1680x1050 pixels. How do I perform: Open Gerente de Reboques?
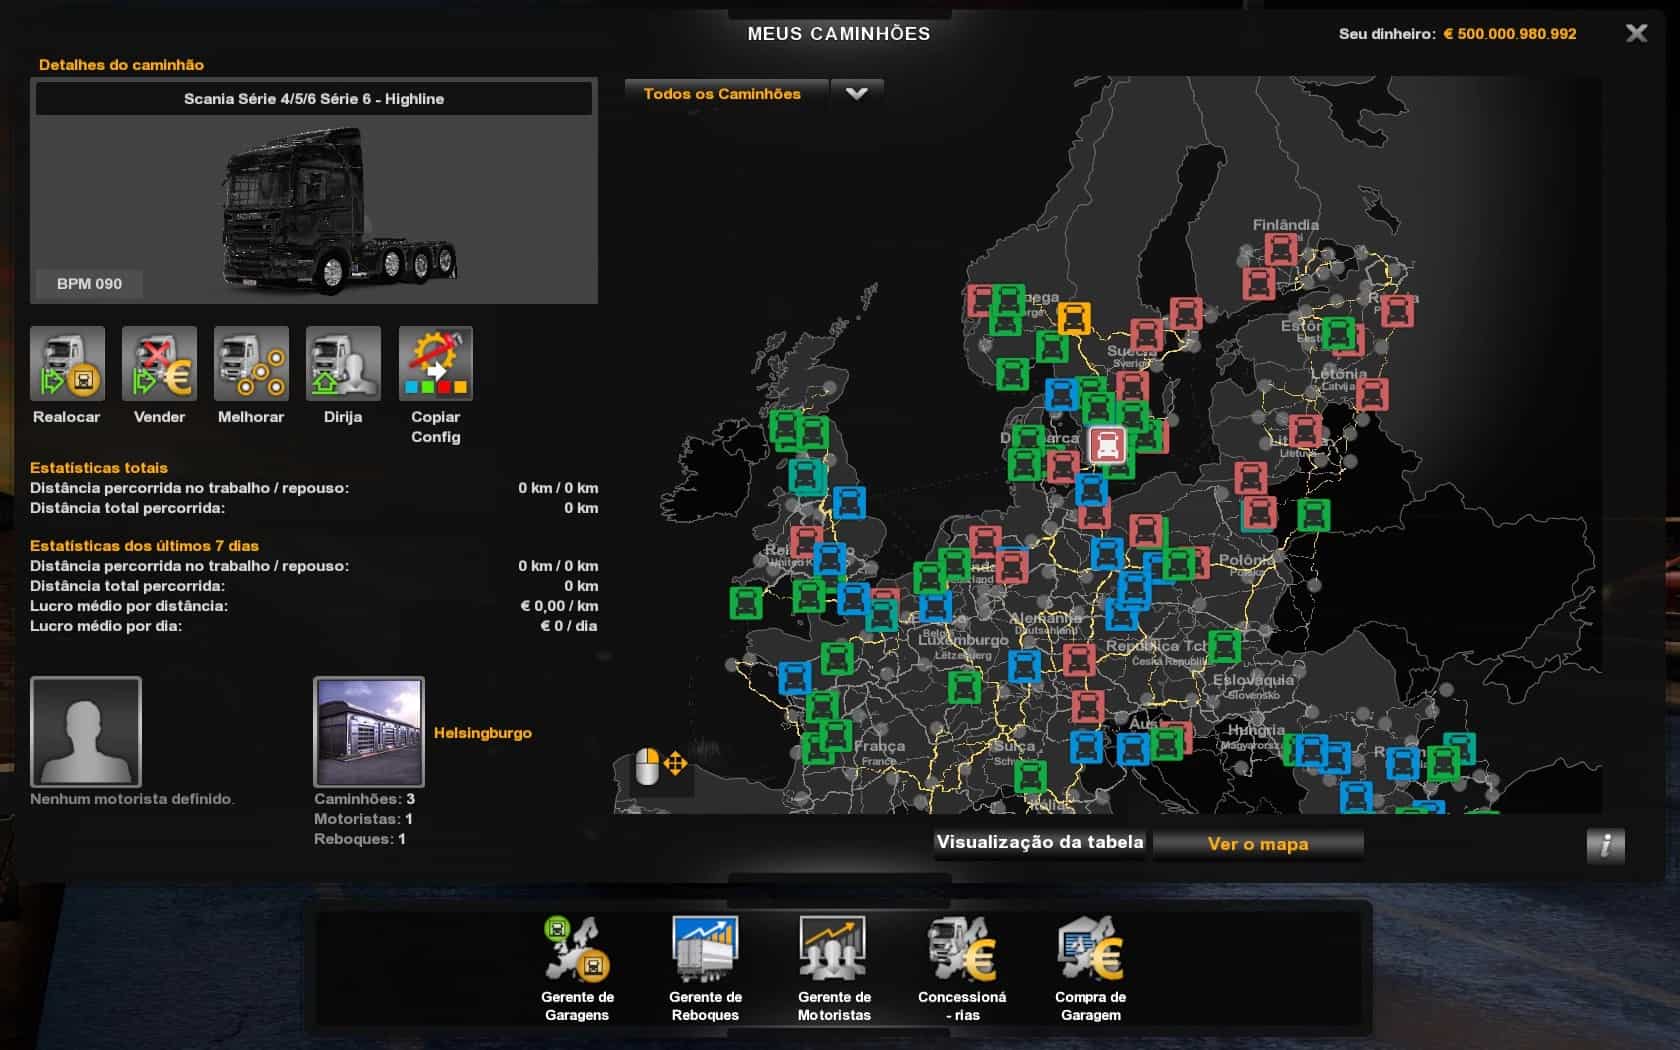[x=705, y=950]
